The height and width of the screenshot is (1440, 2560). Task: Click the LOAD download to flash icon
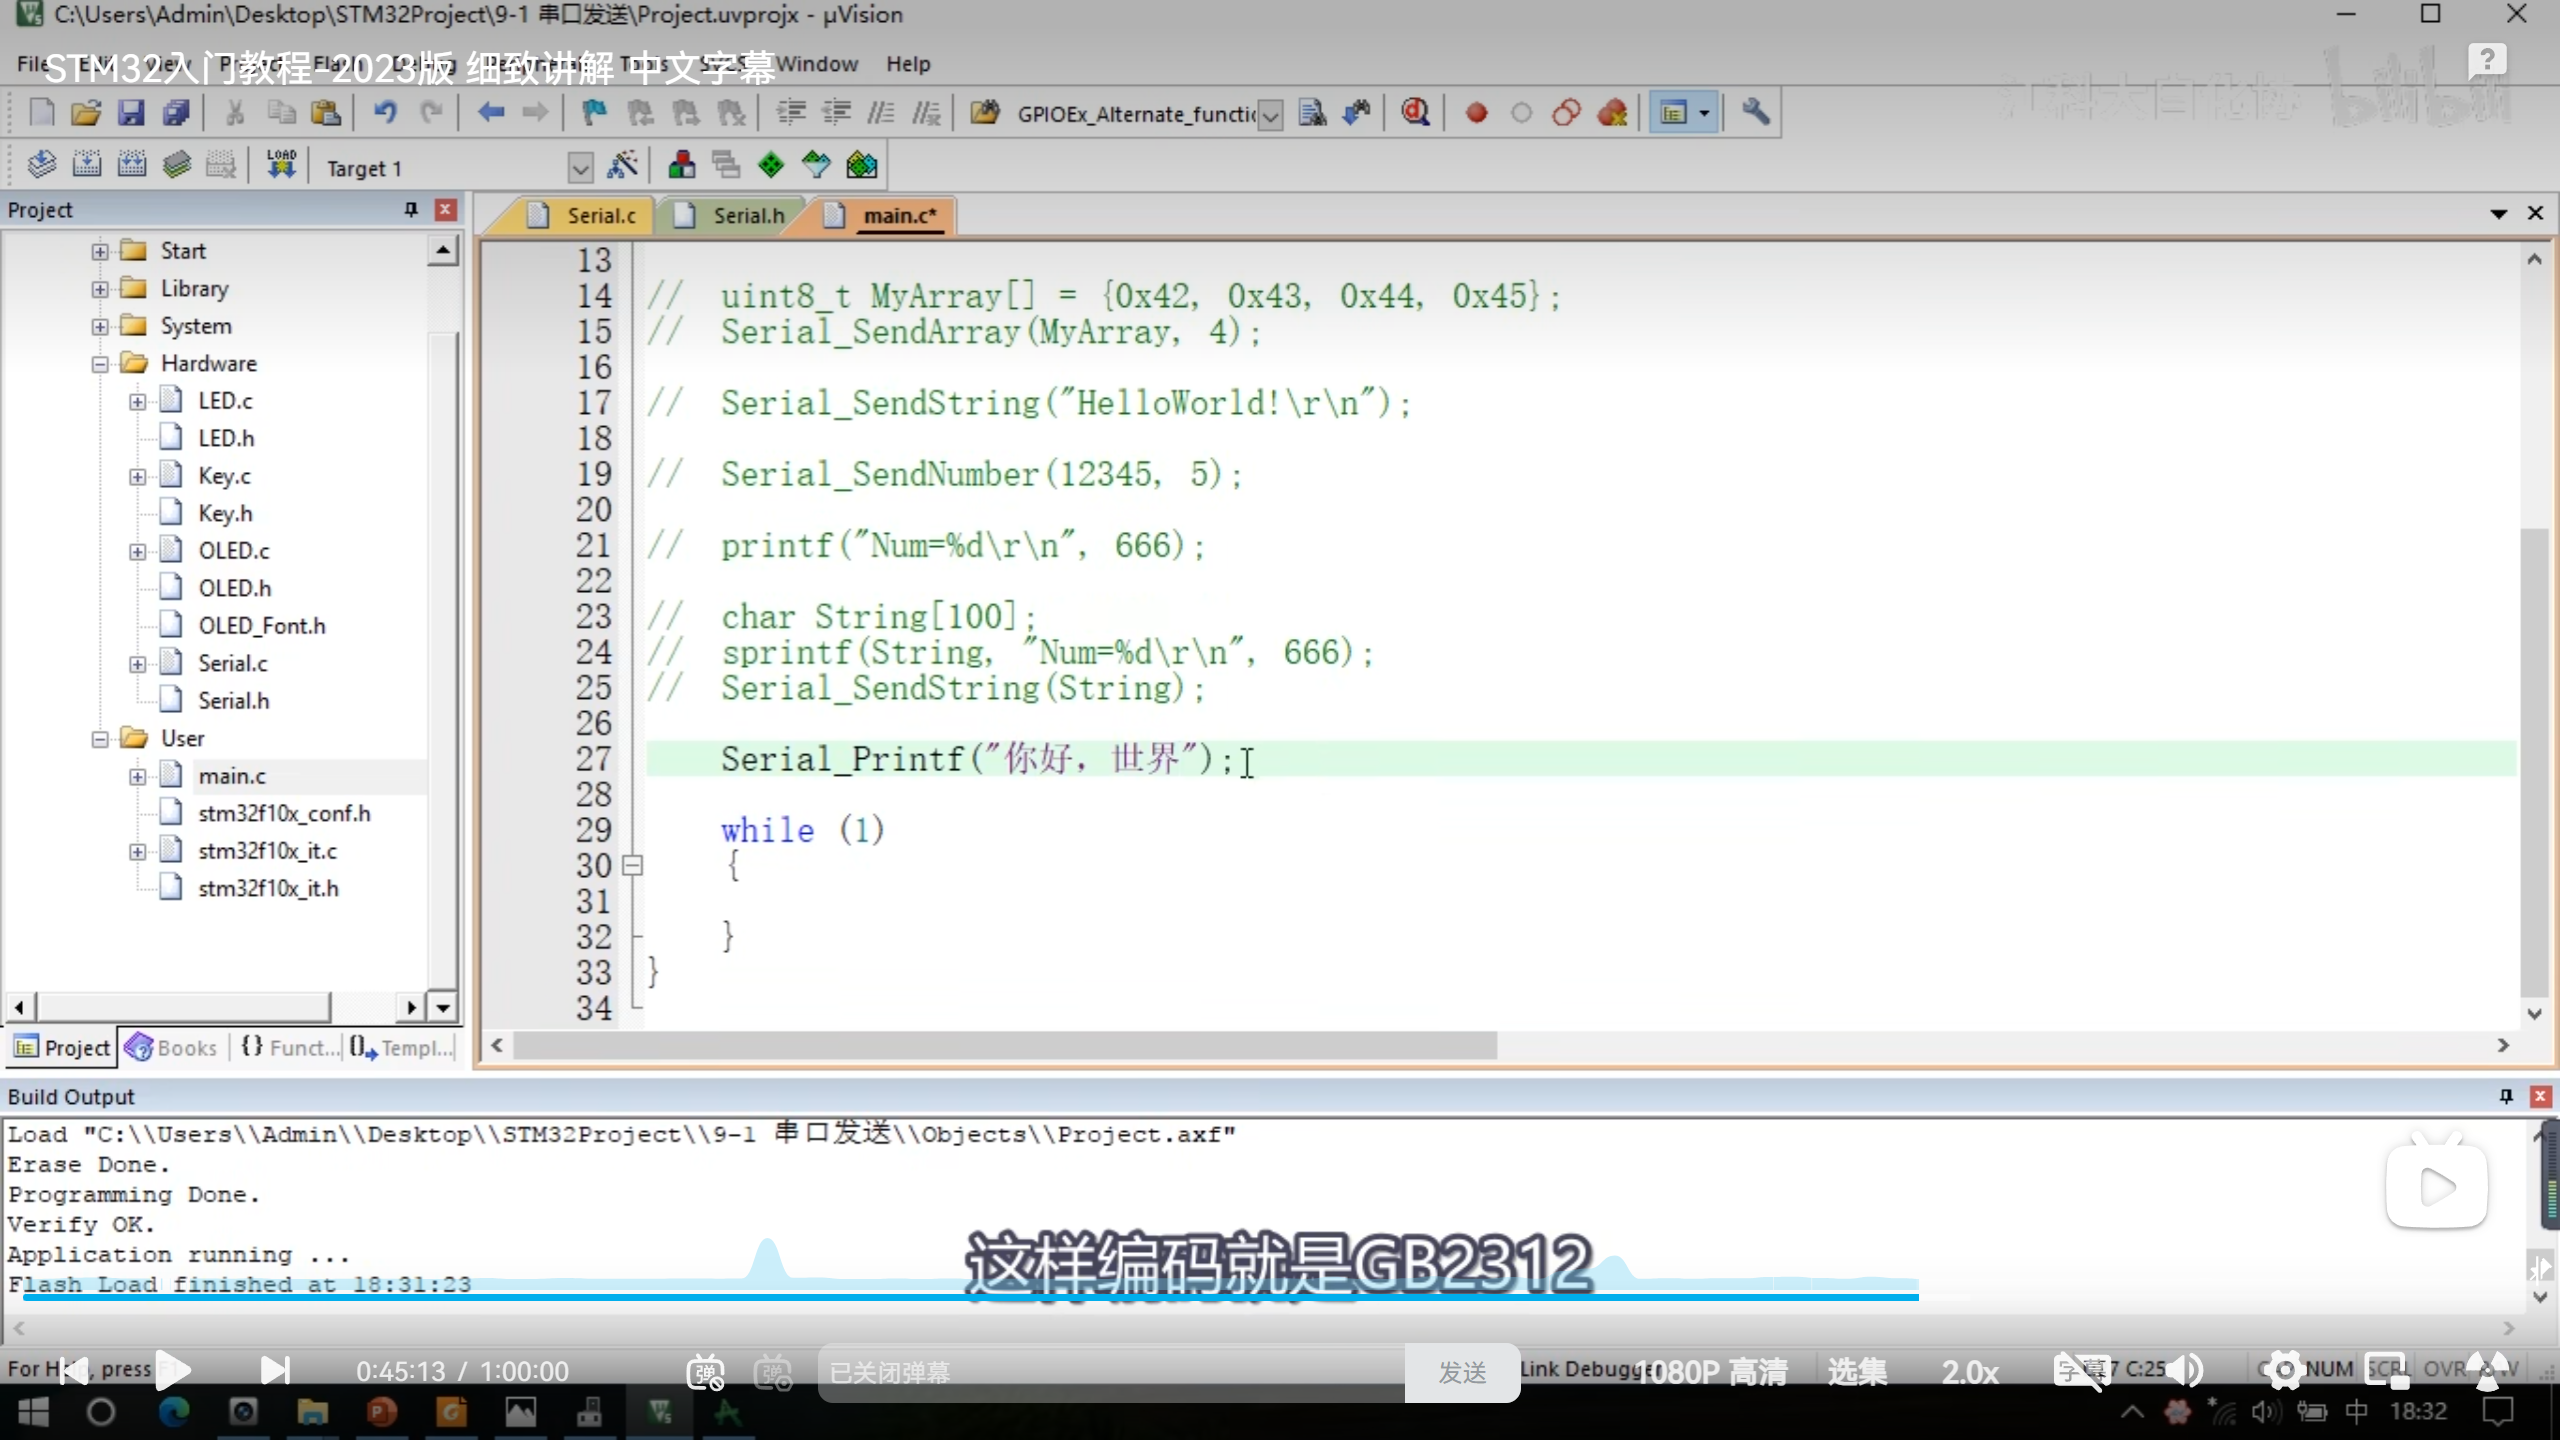281,165
